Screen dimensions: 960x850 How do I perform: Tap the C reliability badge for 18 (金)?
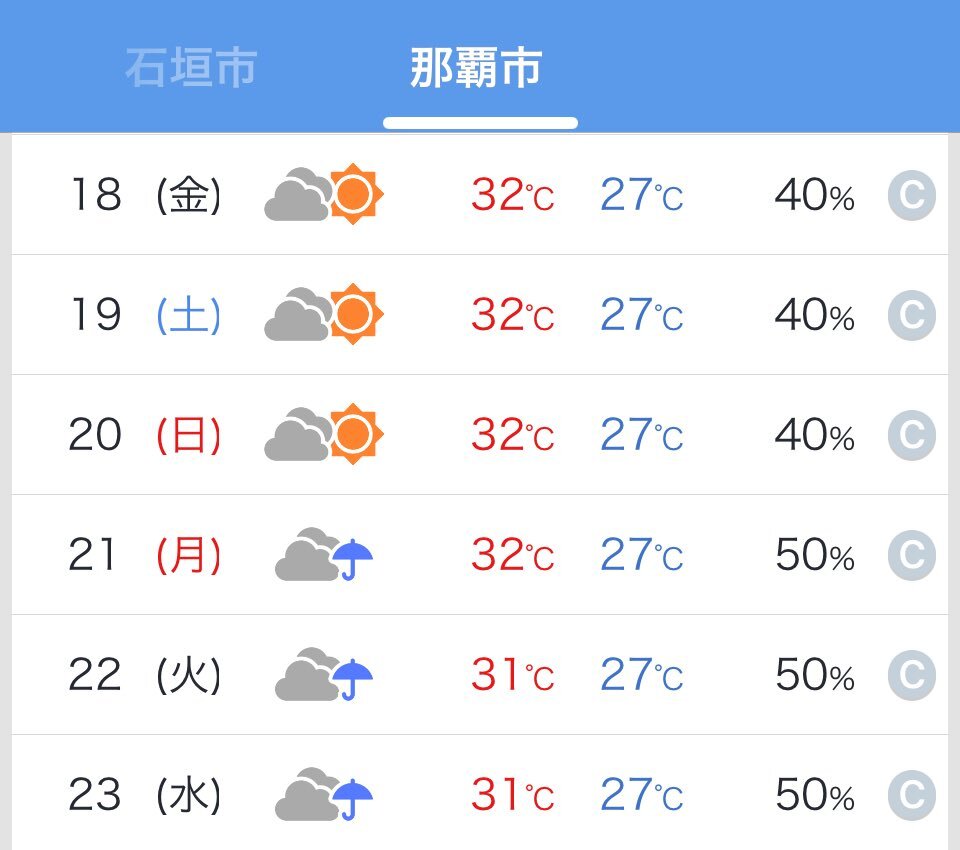click(x=912, y=195)
